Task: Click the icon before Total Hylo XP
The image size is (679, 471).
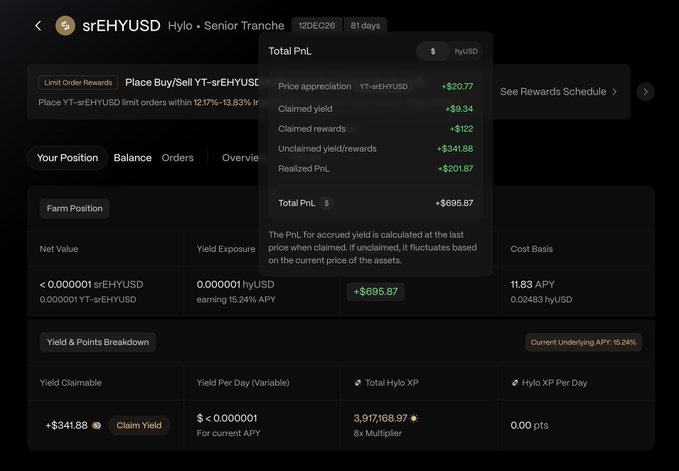Action: [x=358, y=383]
